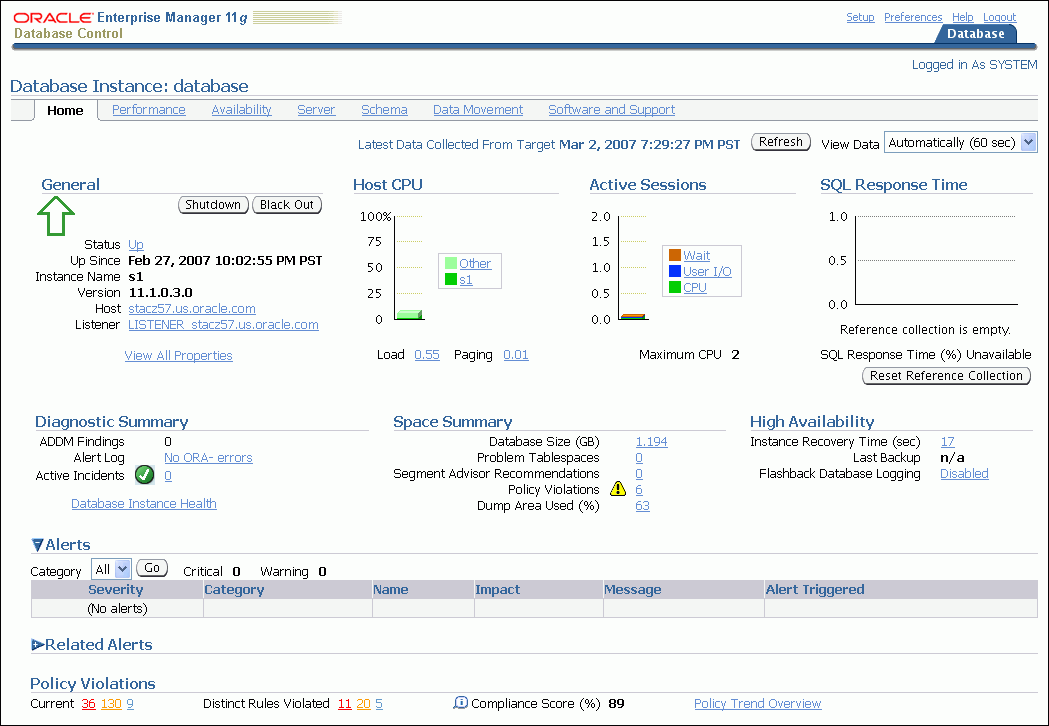This screenshot has height=726, width=1049.
Task: Open View All Properties
Action: (x=178, y=355)
